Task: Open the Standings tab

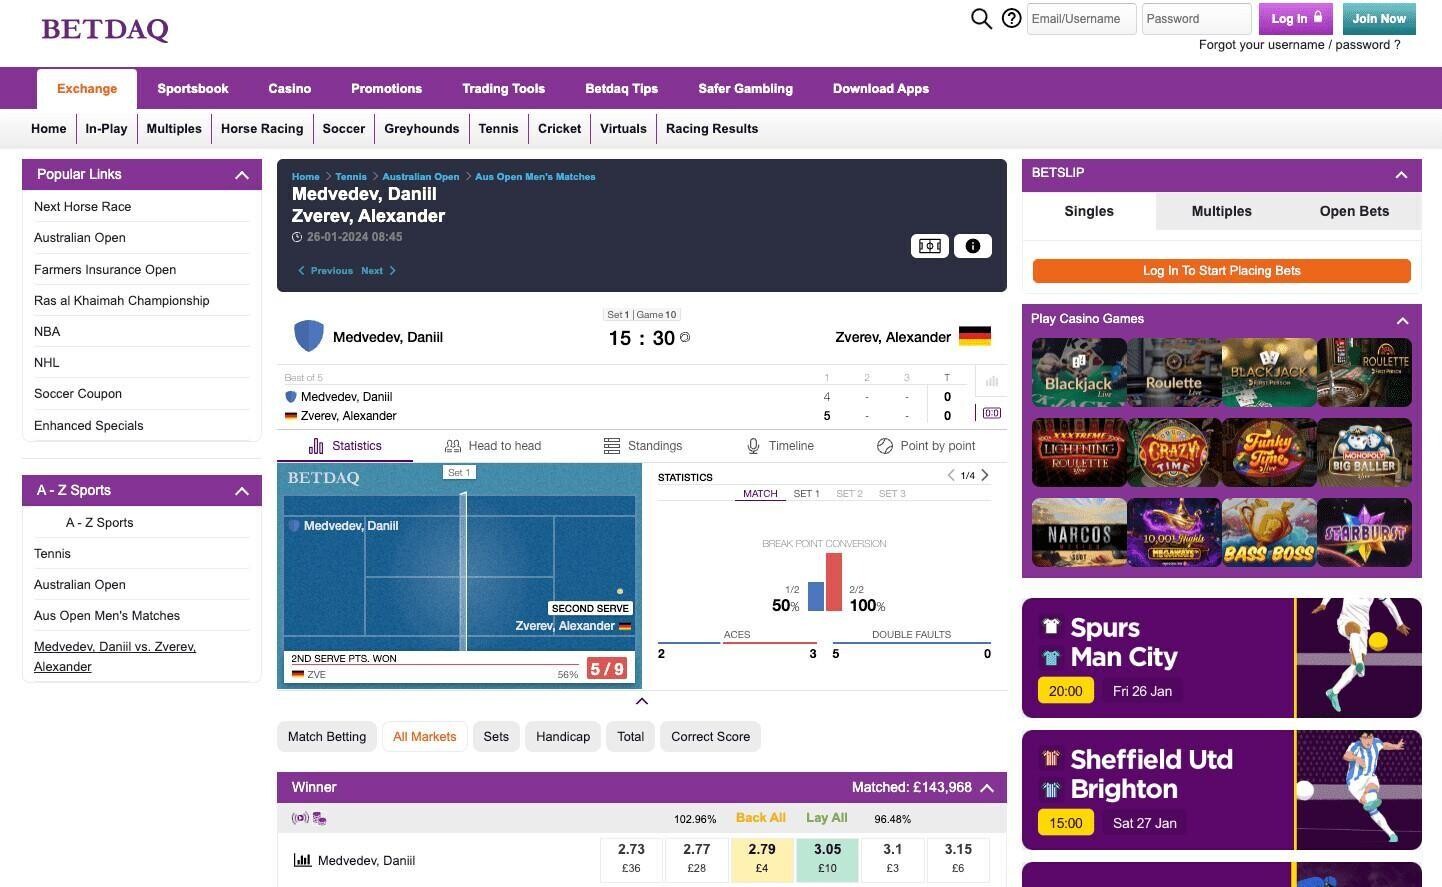Action: coord(643,446)
